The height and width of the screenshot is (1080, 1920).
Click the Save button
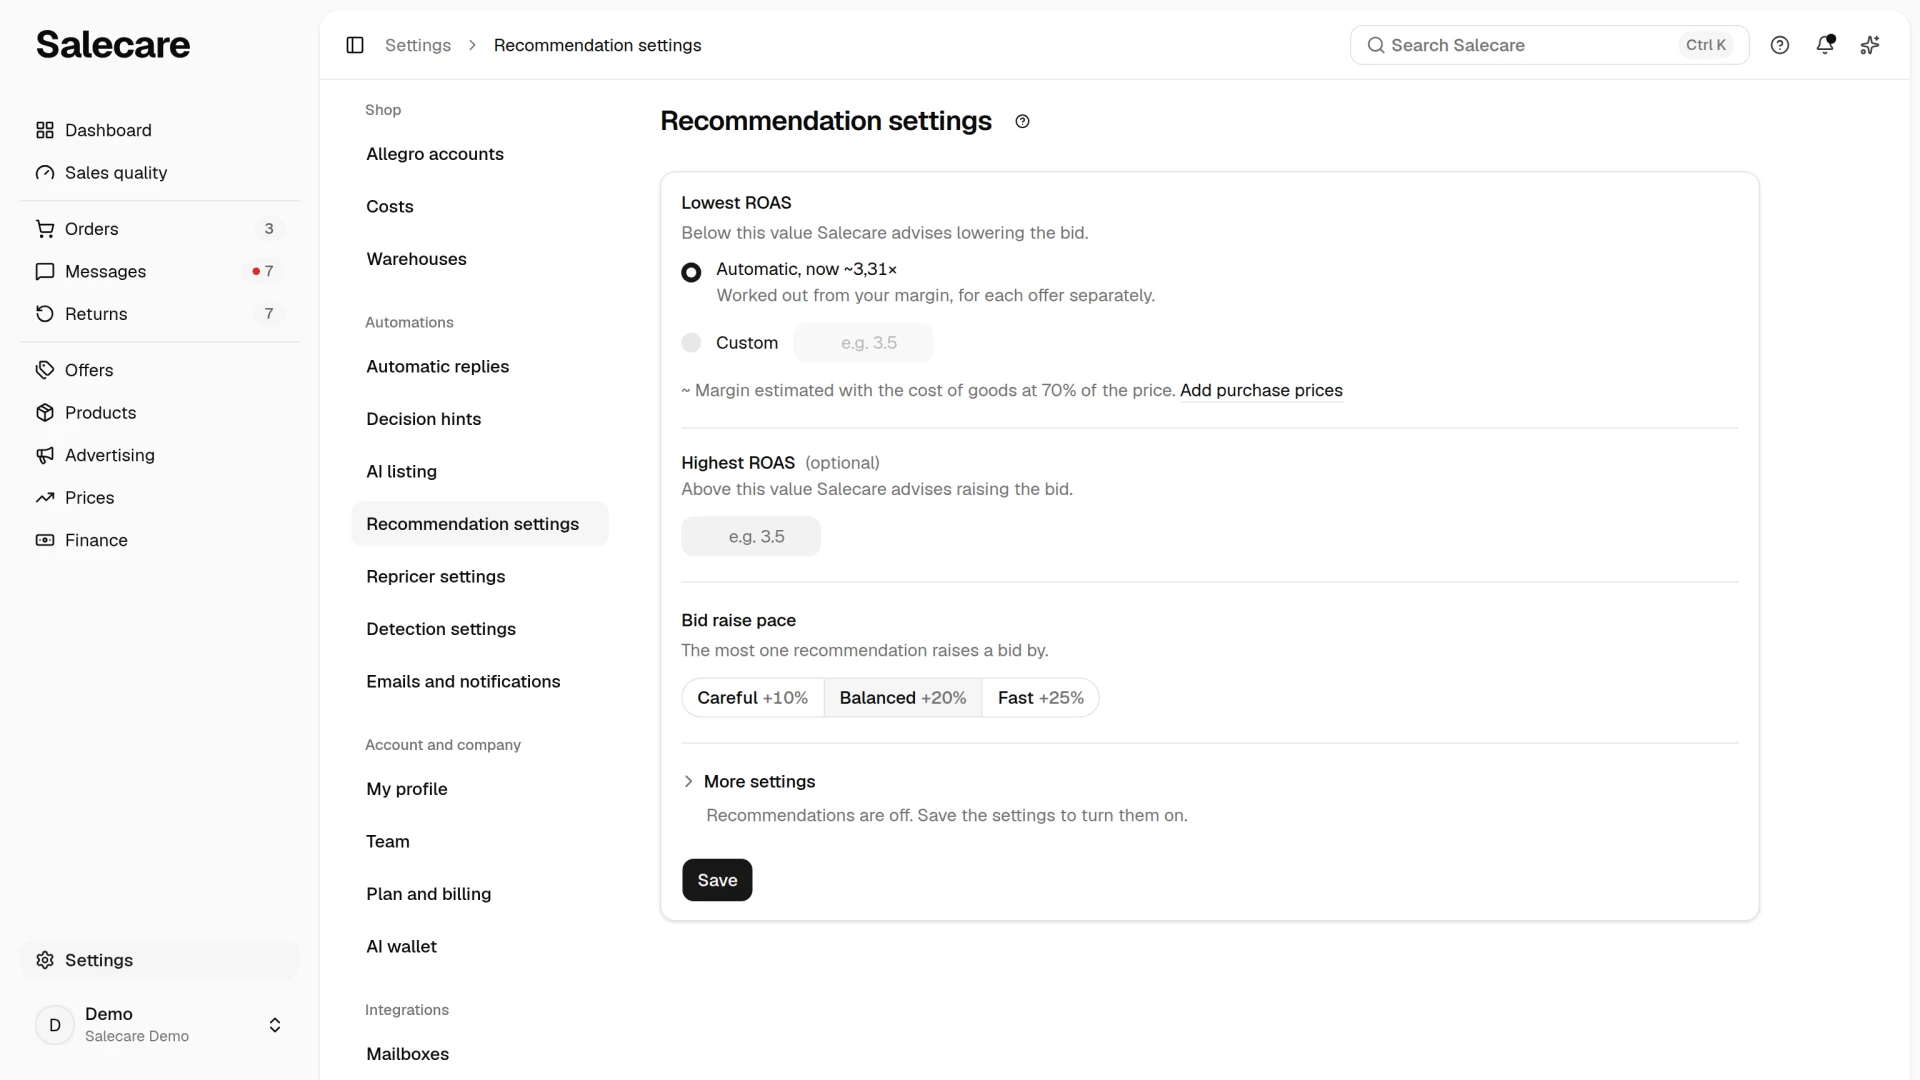(x=717, y=880)
